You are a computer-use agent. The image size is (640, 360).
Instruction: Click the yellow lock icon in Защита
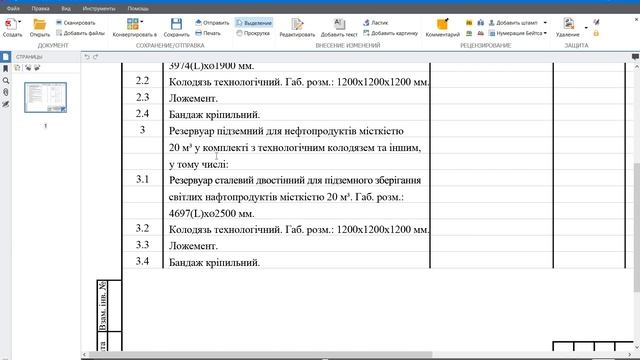pos(596,33)
